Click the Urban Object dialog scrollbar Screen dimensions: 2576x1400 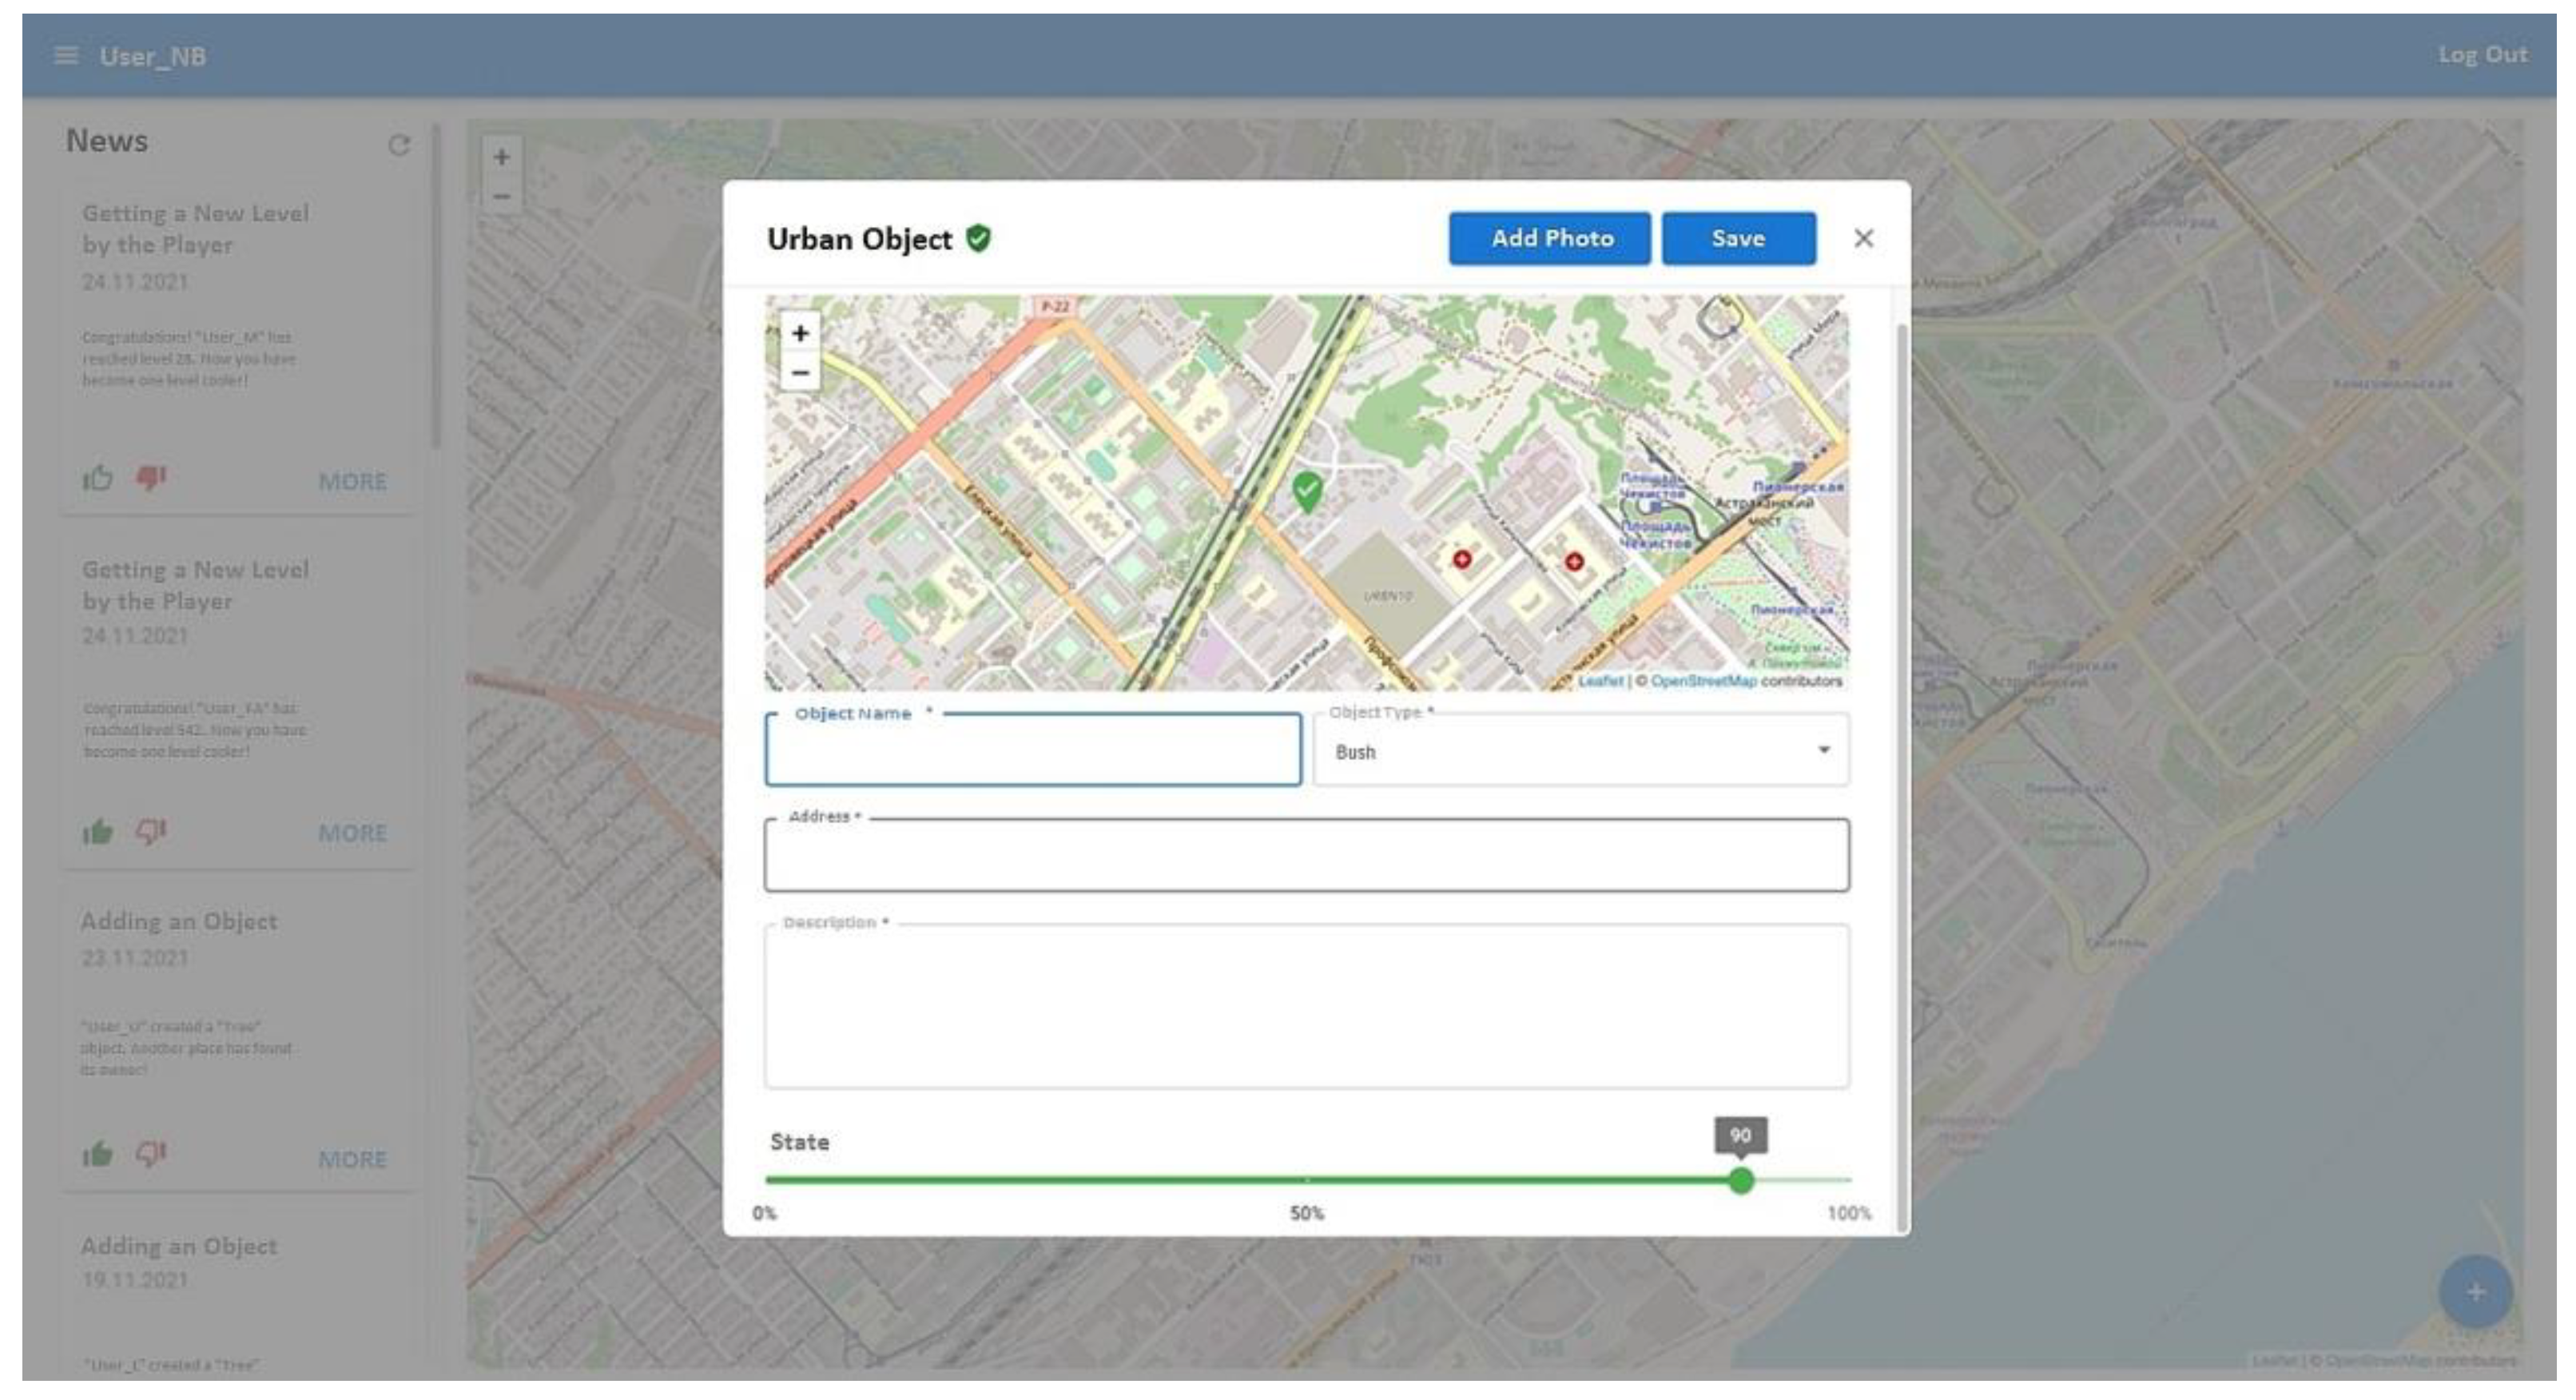point(1901,778)
